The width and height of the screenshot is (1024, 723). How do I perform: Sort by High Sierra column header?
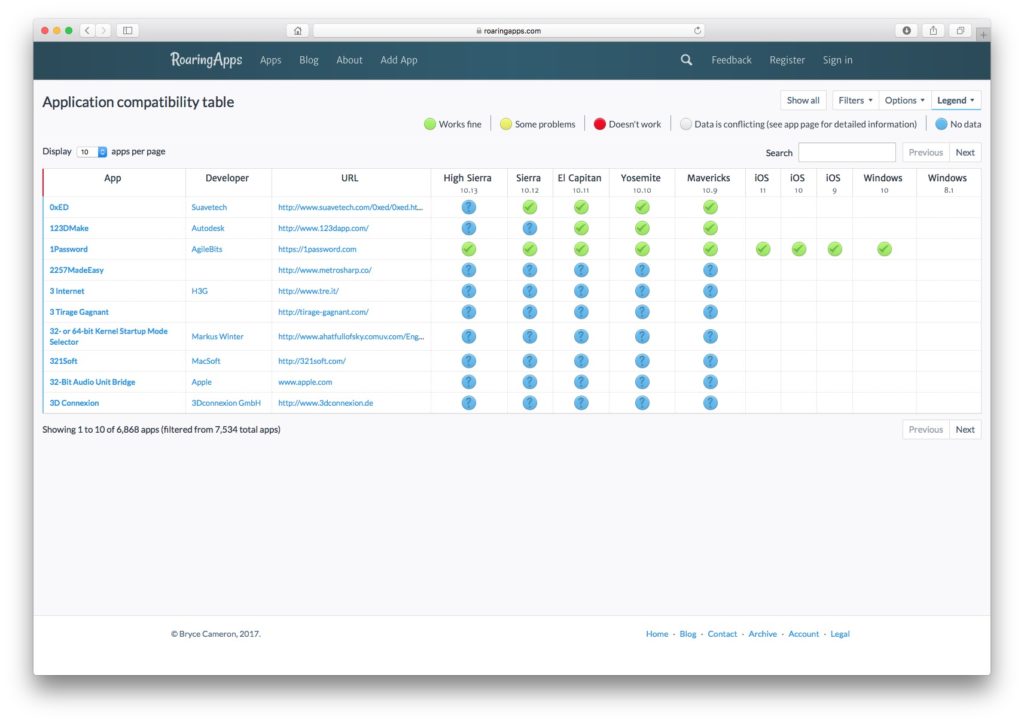pos(468,182)
